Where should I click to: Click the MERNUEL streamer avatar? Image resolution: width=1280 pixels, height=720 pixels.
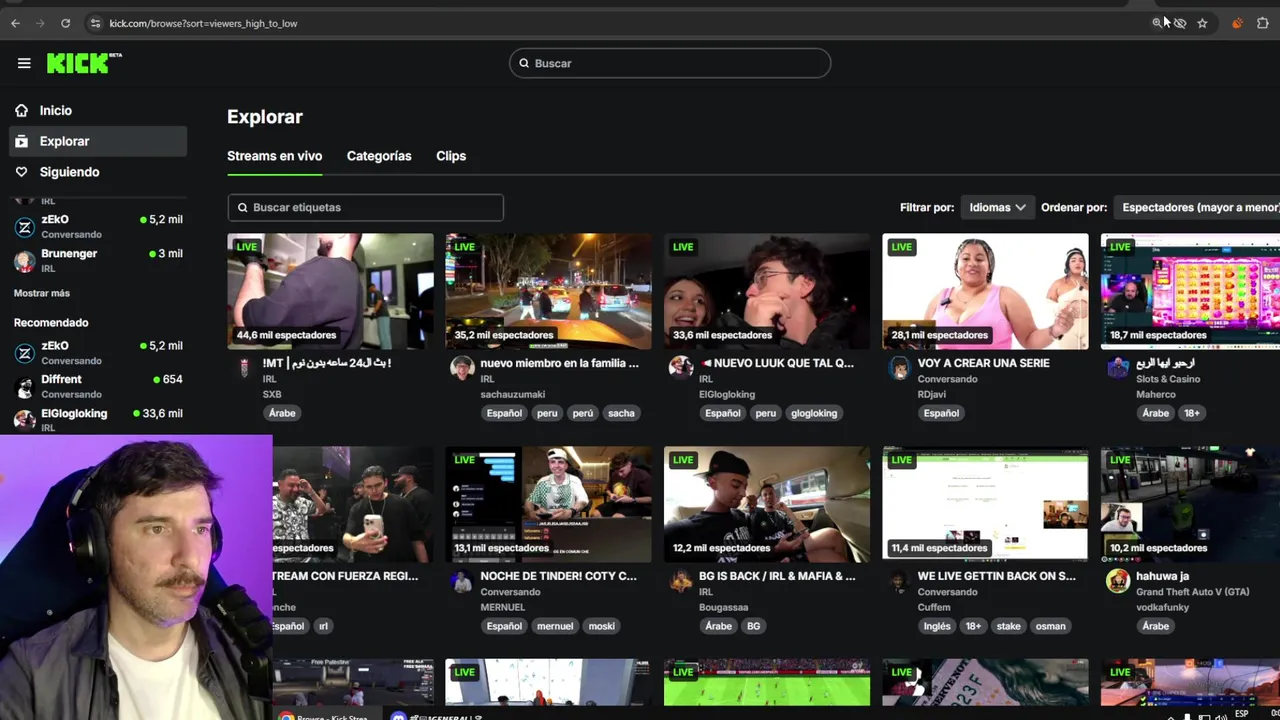tap(461, 581)
